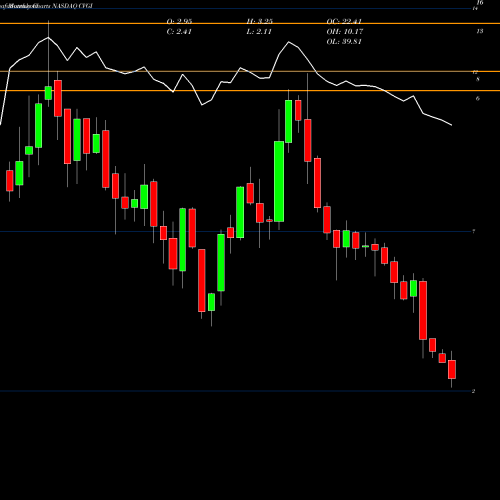The image size is (500, 500).
Task: Select the high value H: 3.25
Action: 260,21
